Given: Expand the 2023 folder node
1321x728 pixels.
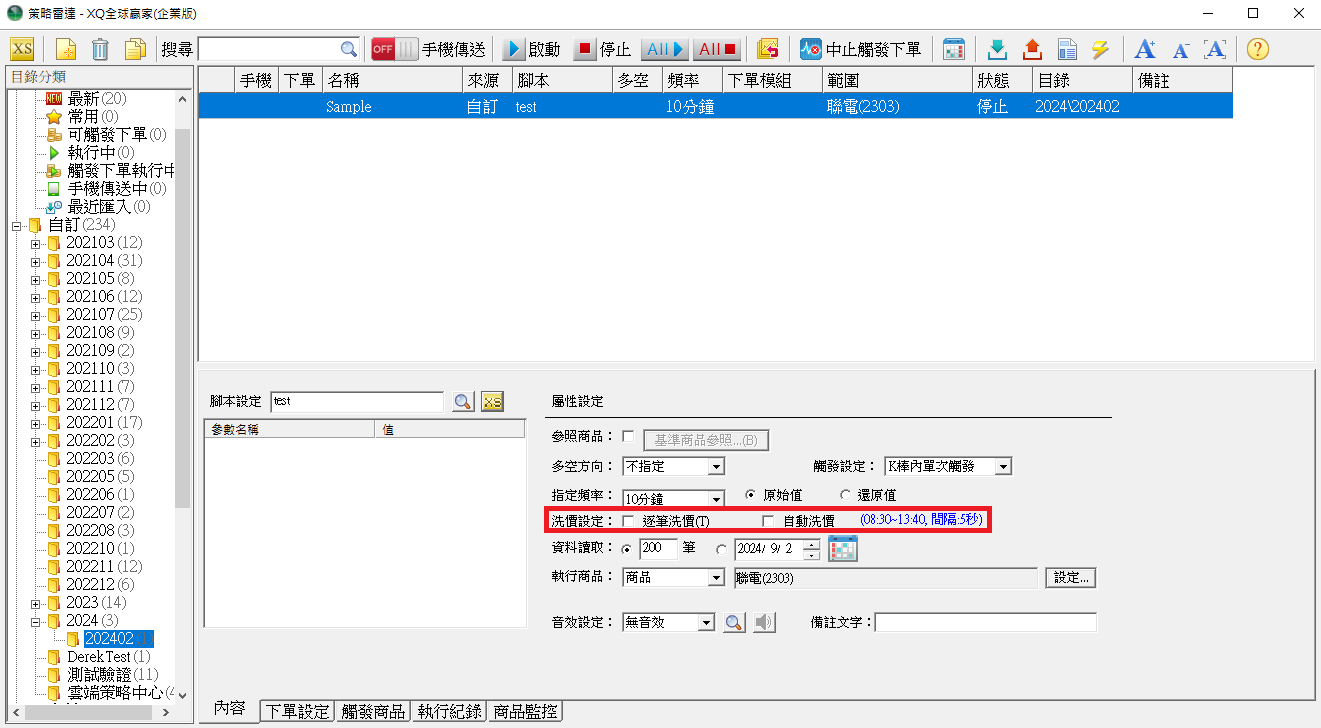Looking at the screenshot, I should pos(36,603).
